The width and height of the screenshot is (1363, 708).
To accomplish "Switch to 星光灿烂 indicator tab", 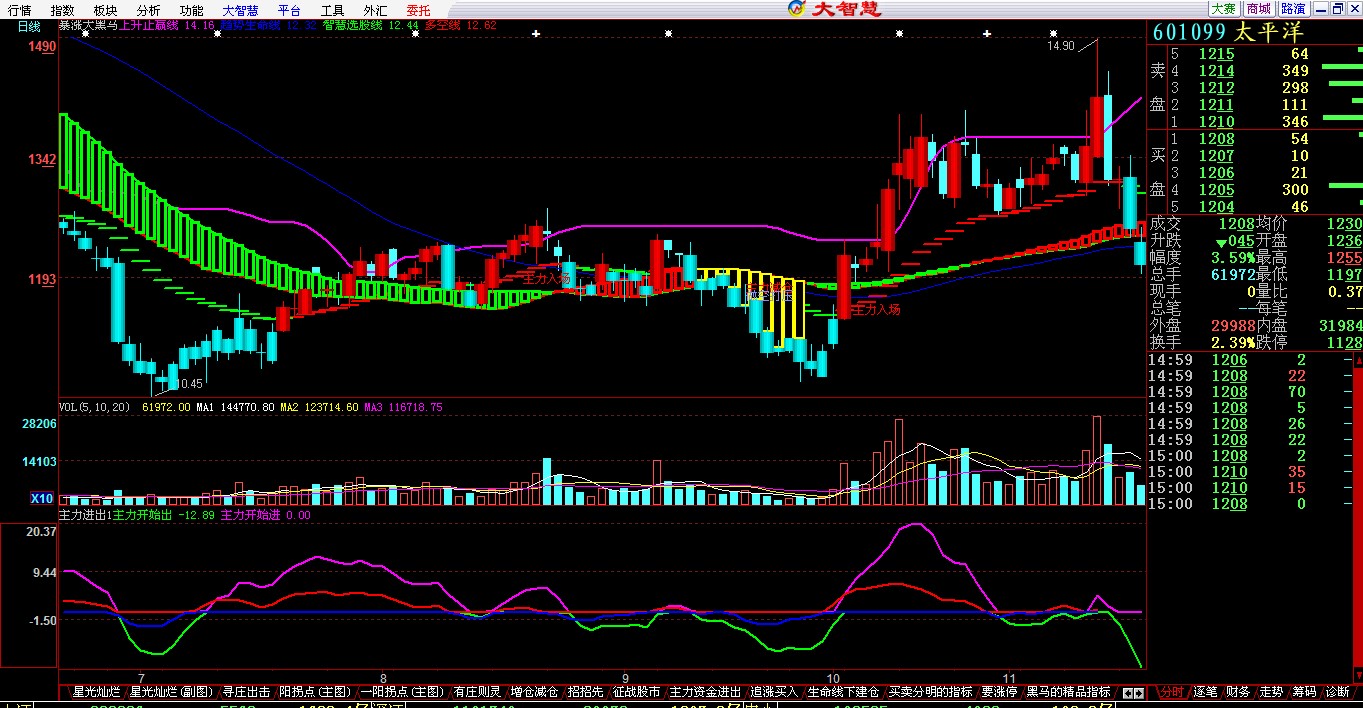I will click(96, 691).
